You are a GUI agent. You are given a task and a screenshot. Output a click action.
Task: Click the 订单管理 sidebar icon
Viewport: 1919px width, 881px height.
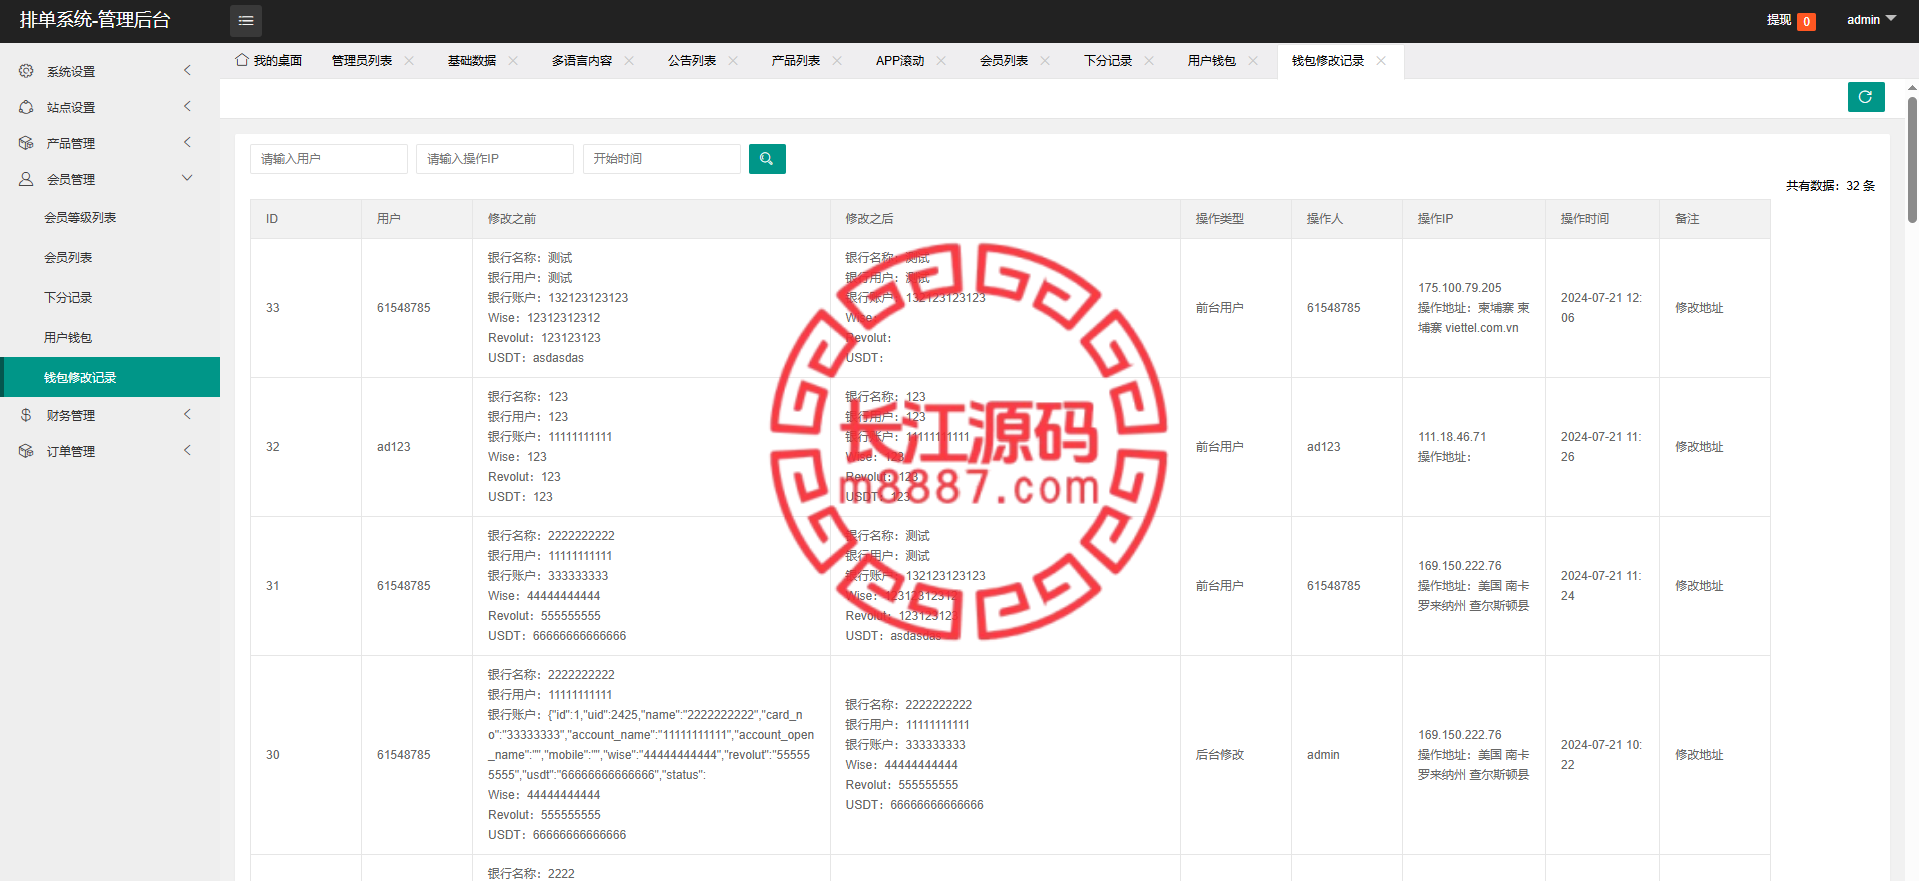[x=26, y=451]
